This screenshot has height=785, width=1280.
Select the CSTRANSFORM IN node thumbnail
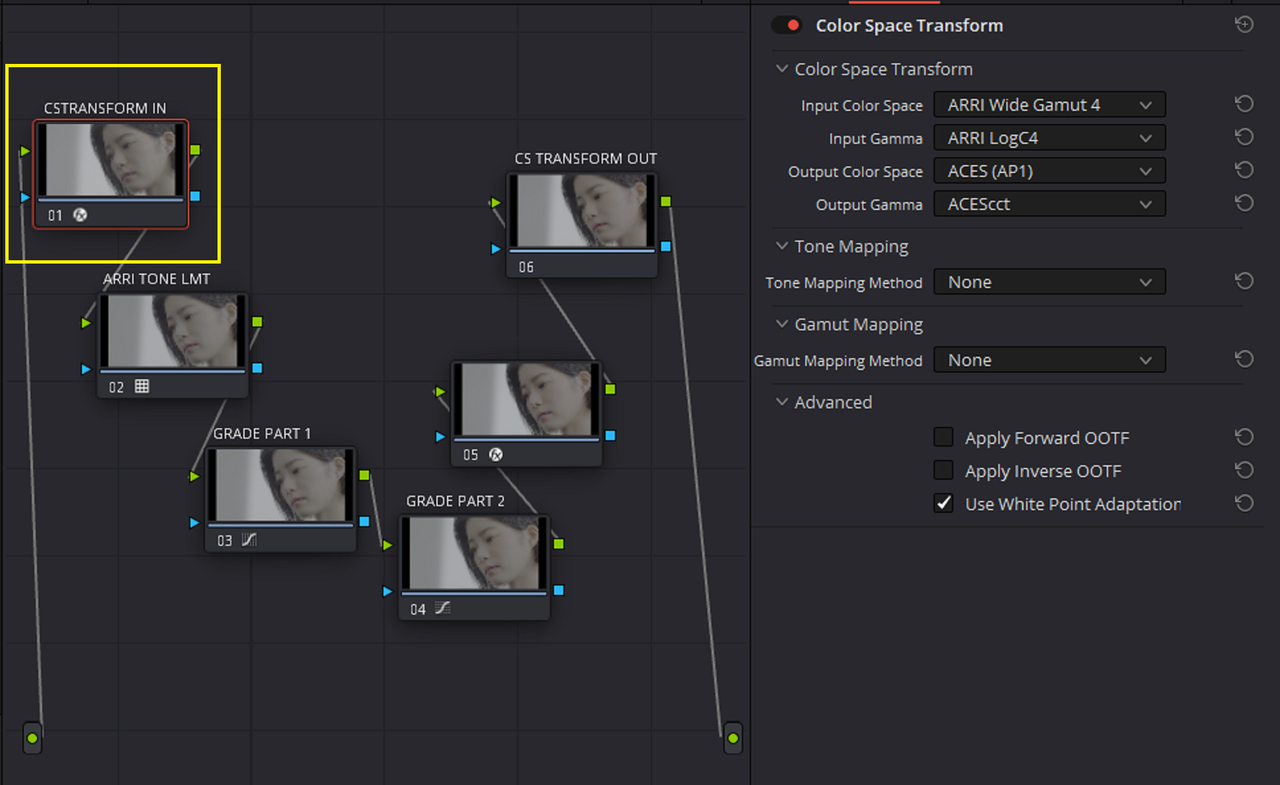[x=110, y=160]
